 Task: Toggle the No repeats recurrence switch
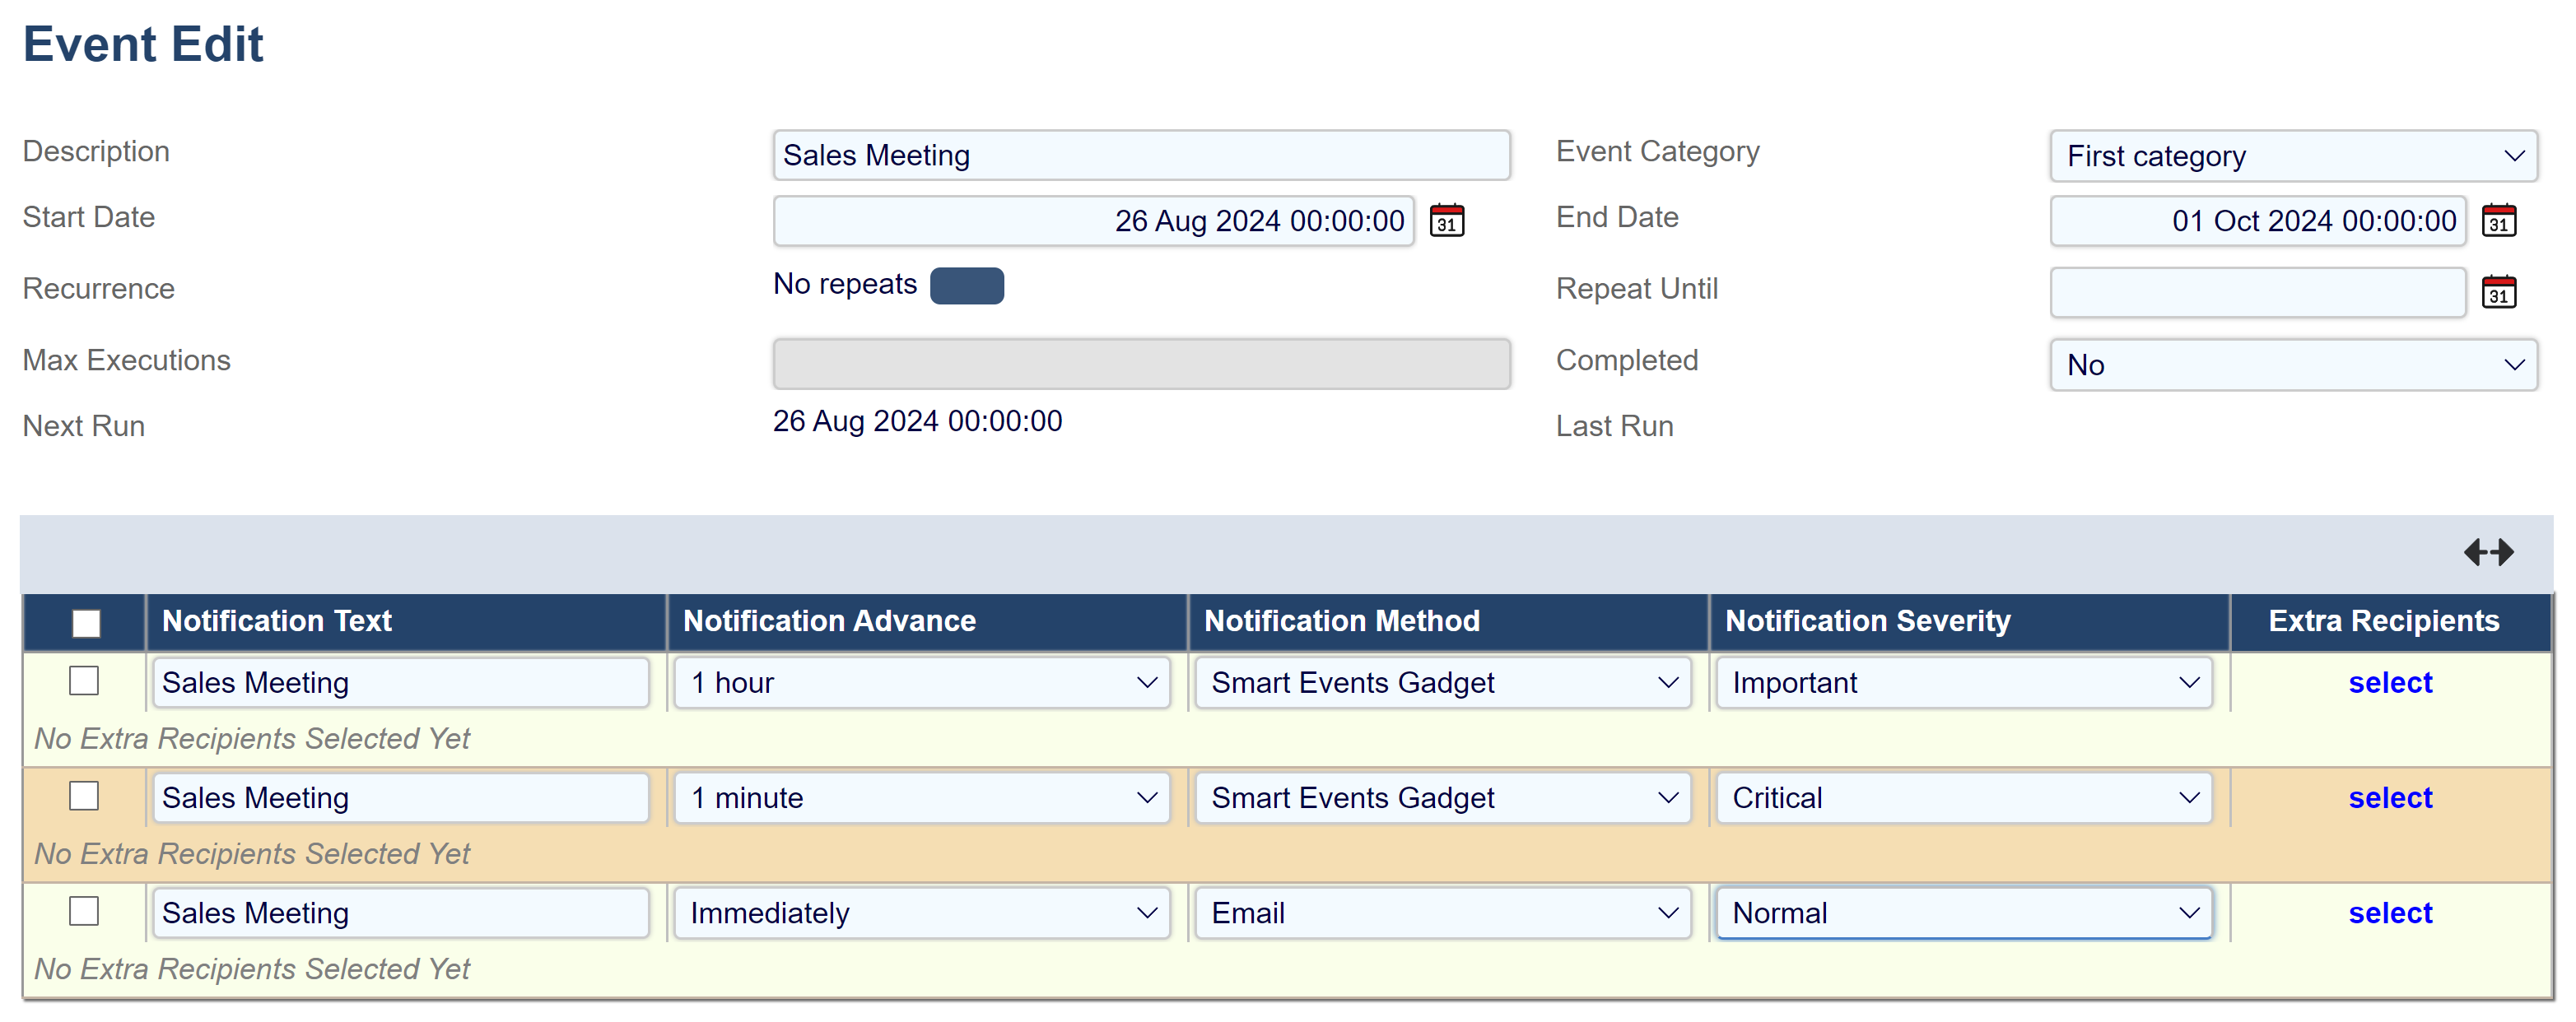(966, 286)
